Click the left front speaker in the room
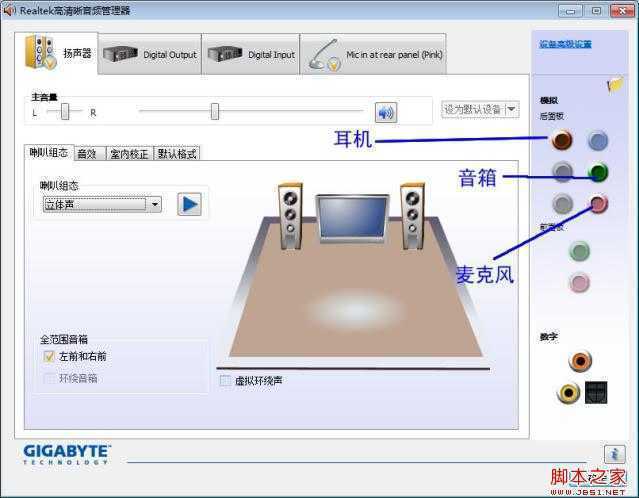 (x=291, y=216)
